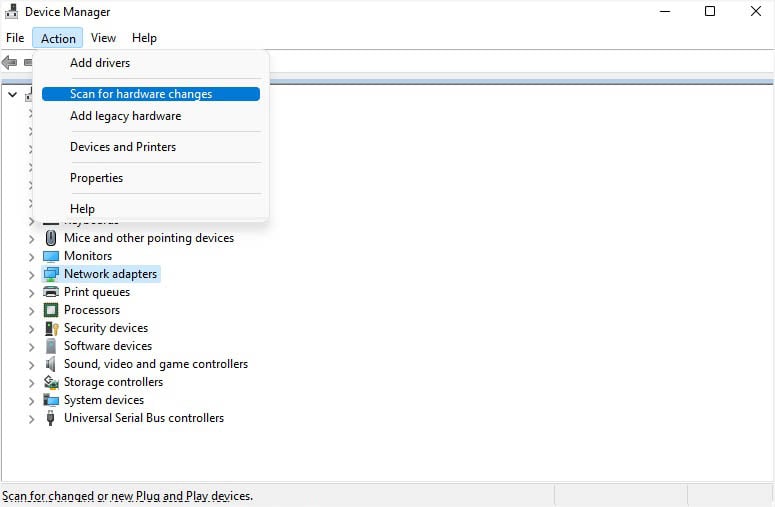Select the Storage controllers label
The height and width of the screenshot is (507, 775).
[113, 382]
